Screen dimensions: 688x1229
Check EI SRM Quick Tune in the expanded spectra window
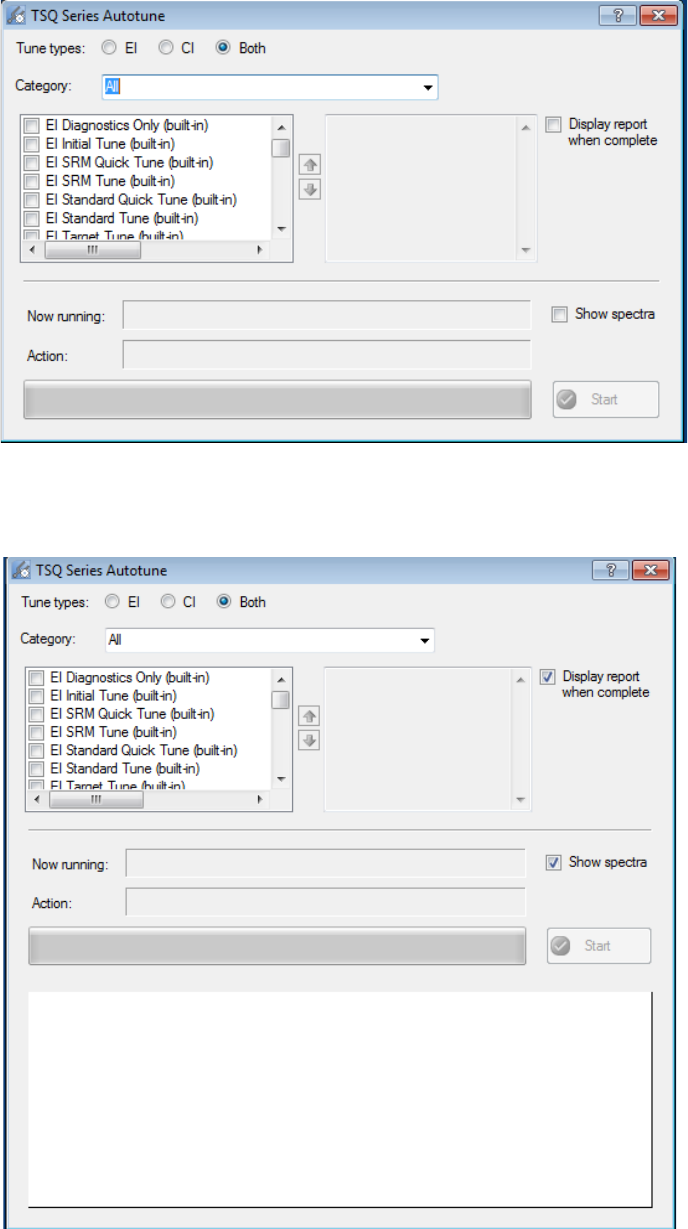(x=37, y=714)
